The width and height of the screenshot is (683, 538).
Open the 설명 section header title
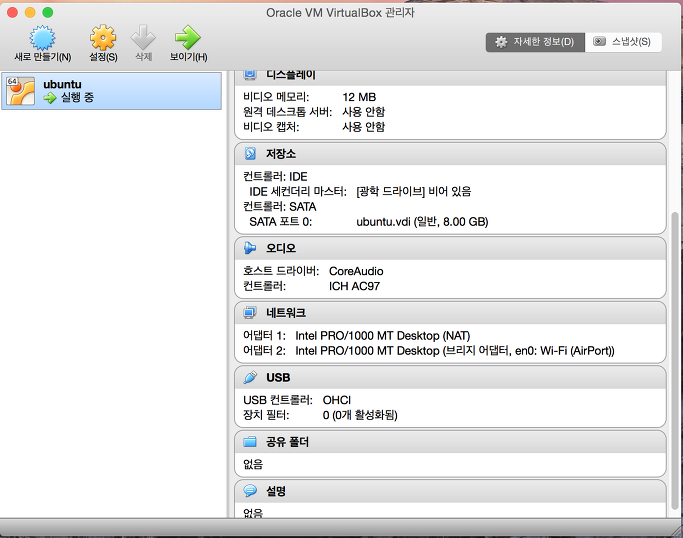tap(276, 491)
